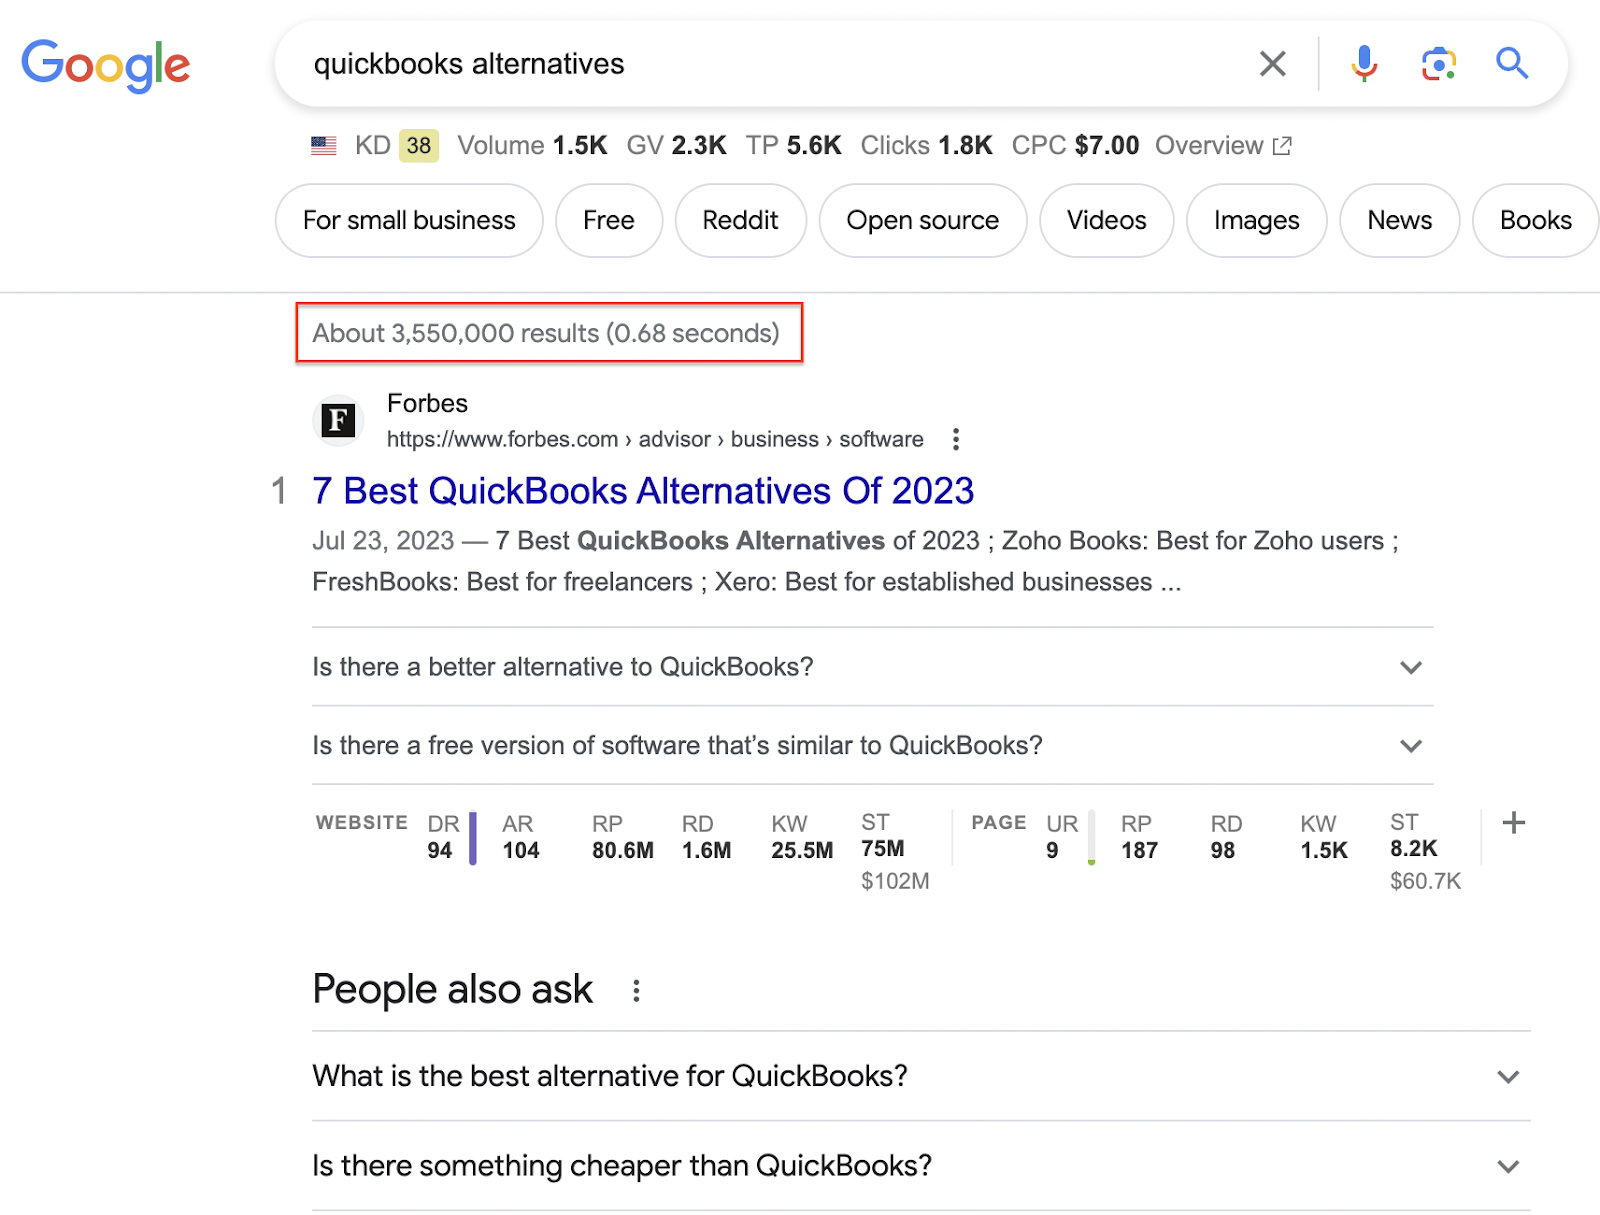Select the Free filter chip
Image resolution: width=1600 pixels, height=1215 pixels.
pos(609,220)
